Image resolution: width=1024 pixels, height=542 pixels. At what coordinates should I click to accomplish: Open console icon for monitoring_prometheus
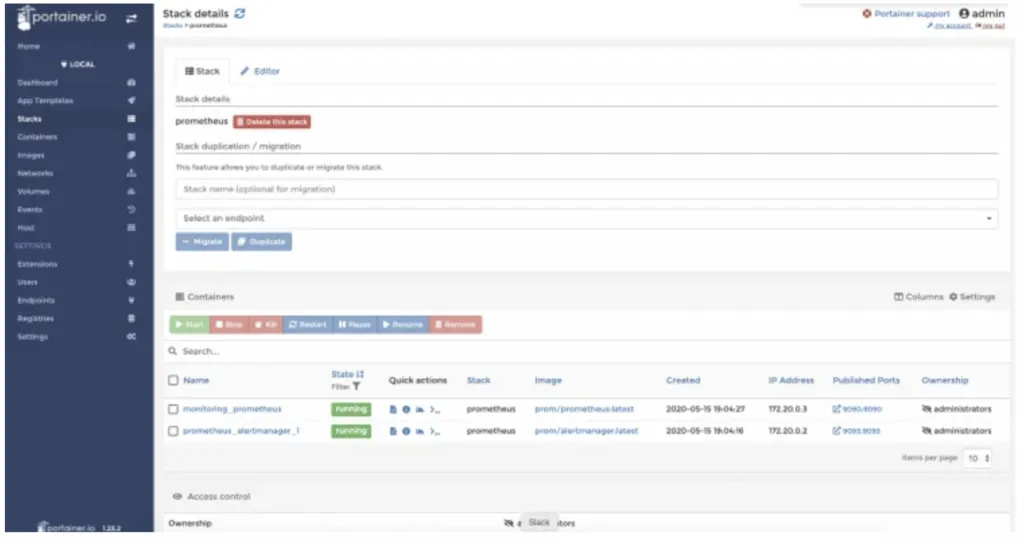435,409
